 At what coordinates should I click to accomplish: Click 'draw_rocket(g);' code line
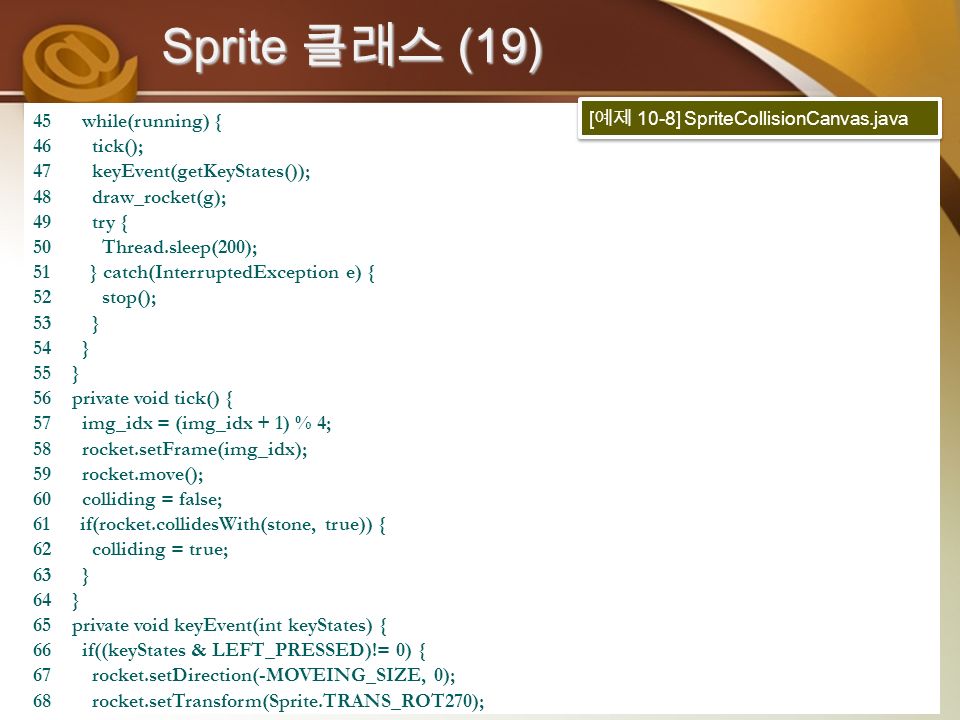pyautogui.click(x=159, y=197)
